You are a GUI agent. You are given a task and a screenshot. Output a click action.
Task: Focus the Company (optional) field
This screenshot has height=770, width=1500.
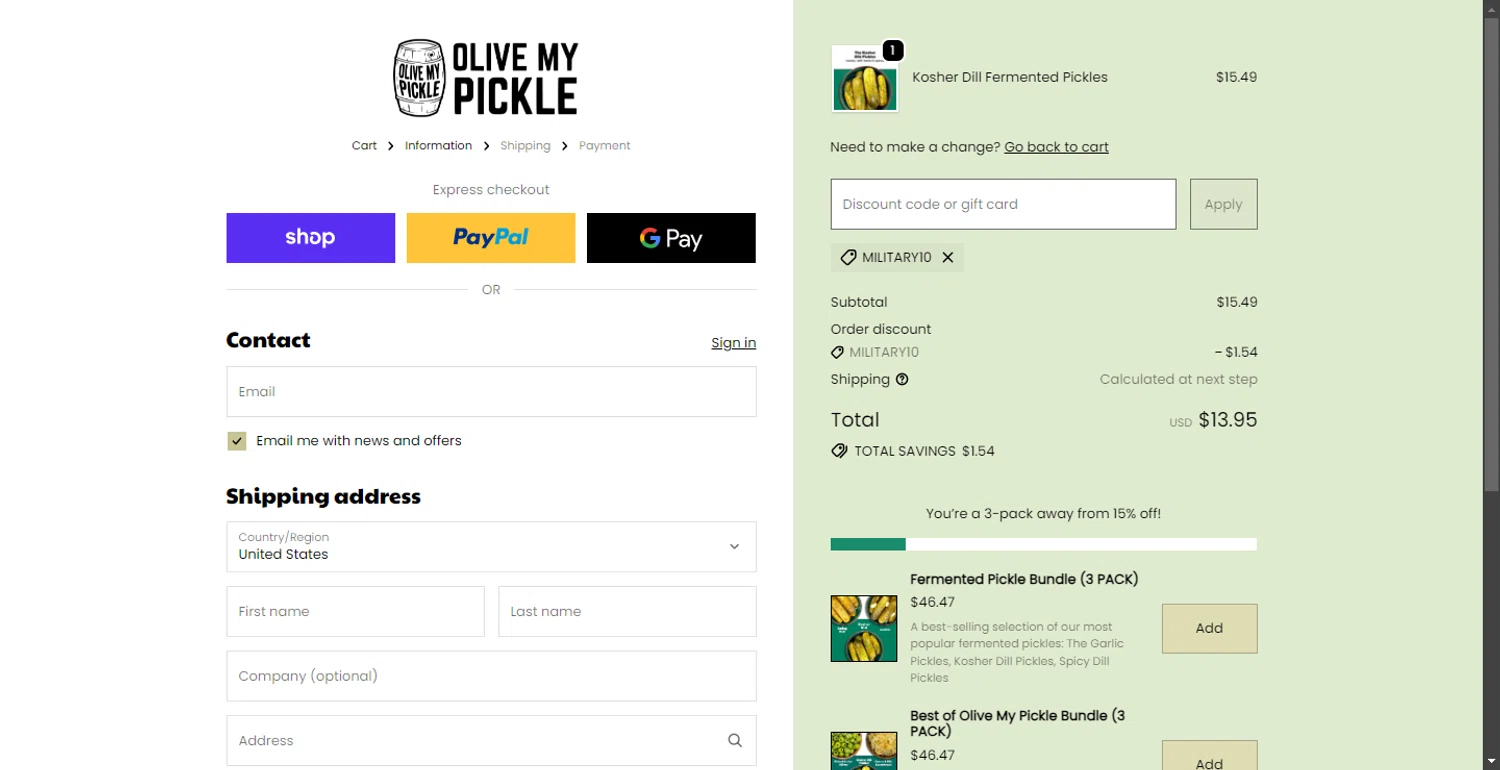click(x=491, y=676)
